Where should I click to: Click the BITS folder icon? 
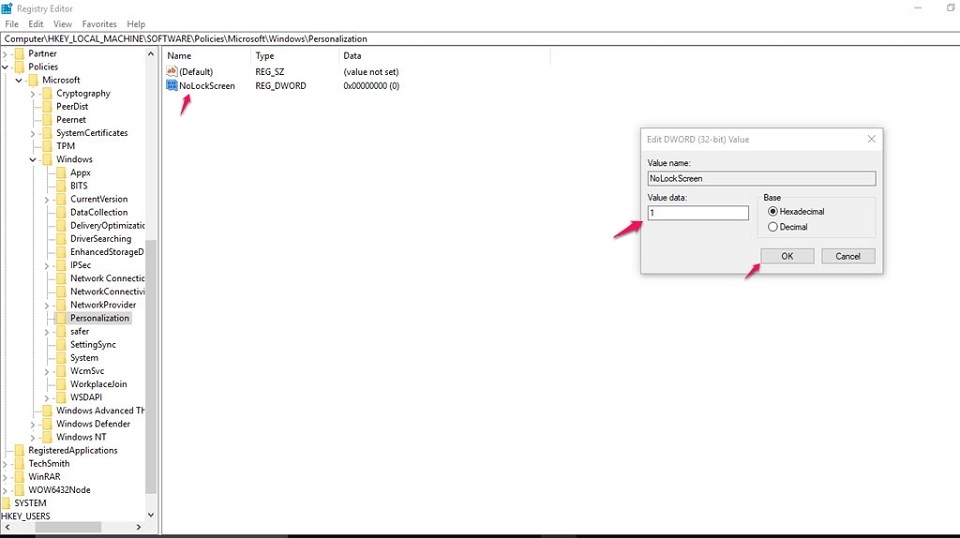(x=61, y=185)
